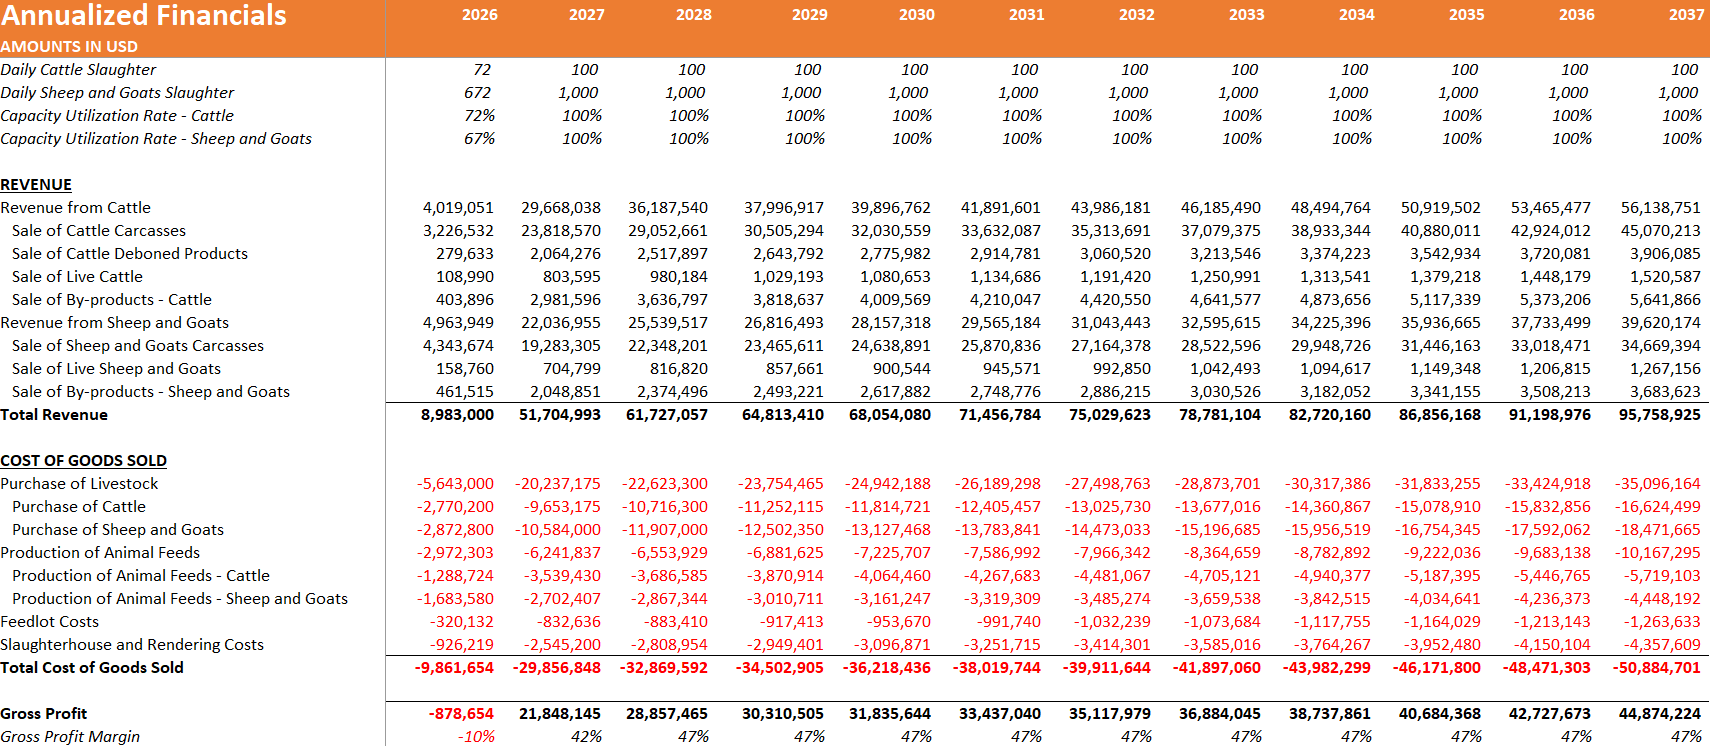Select Revenue from Cattle 2026 value 4,019,051
The height and width of the screenshot is (746, 1710).
[458, 207]
